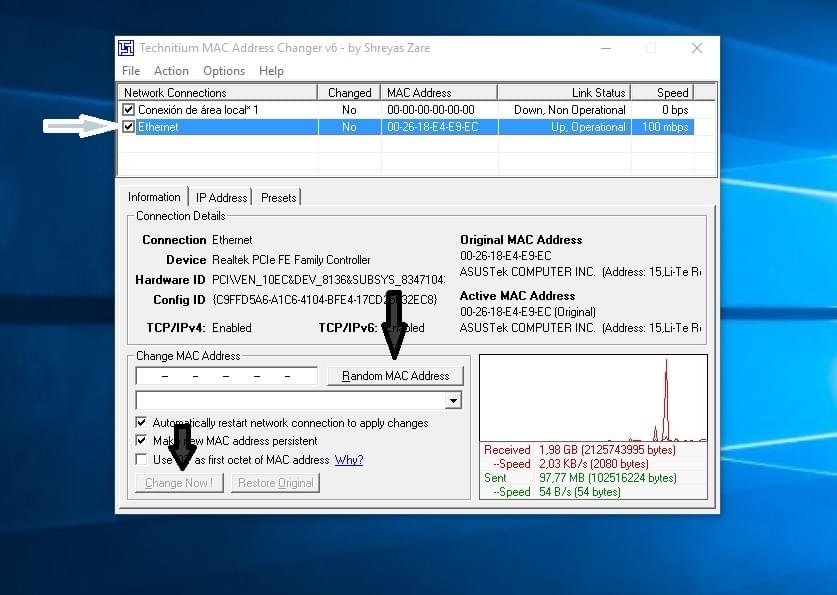The image size is (837, 595).
Task: Sort by the MAC Address column header
Action: (x=439, y=93)
